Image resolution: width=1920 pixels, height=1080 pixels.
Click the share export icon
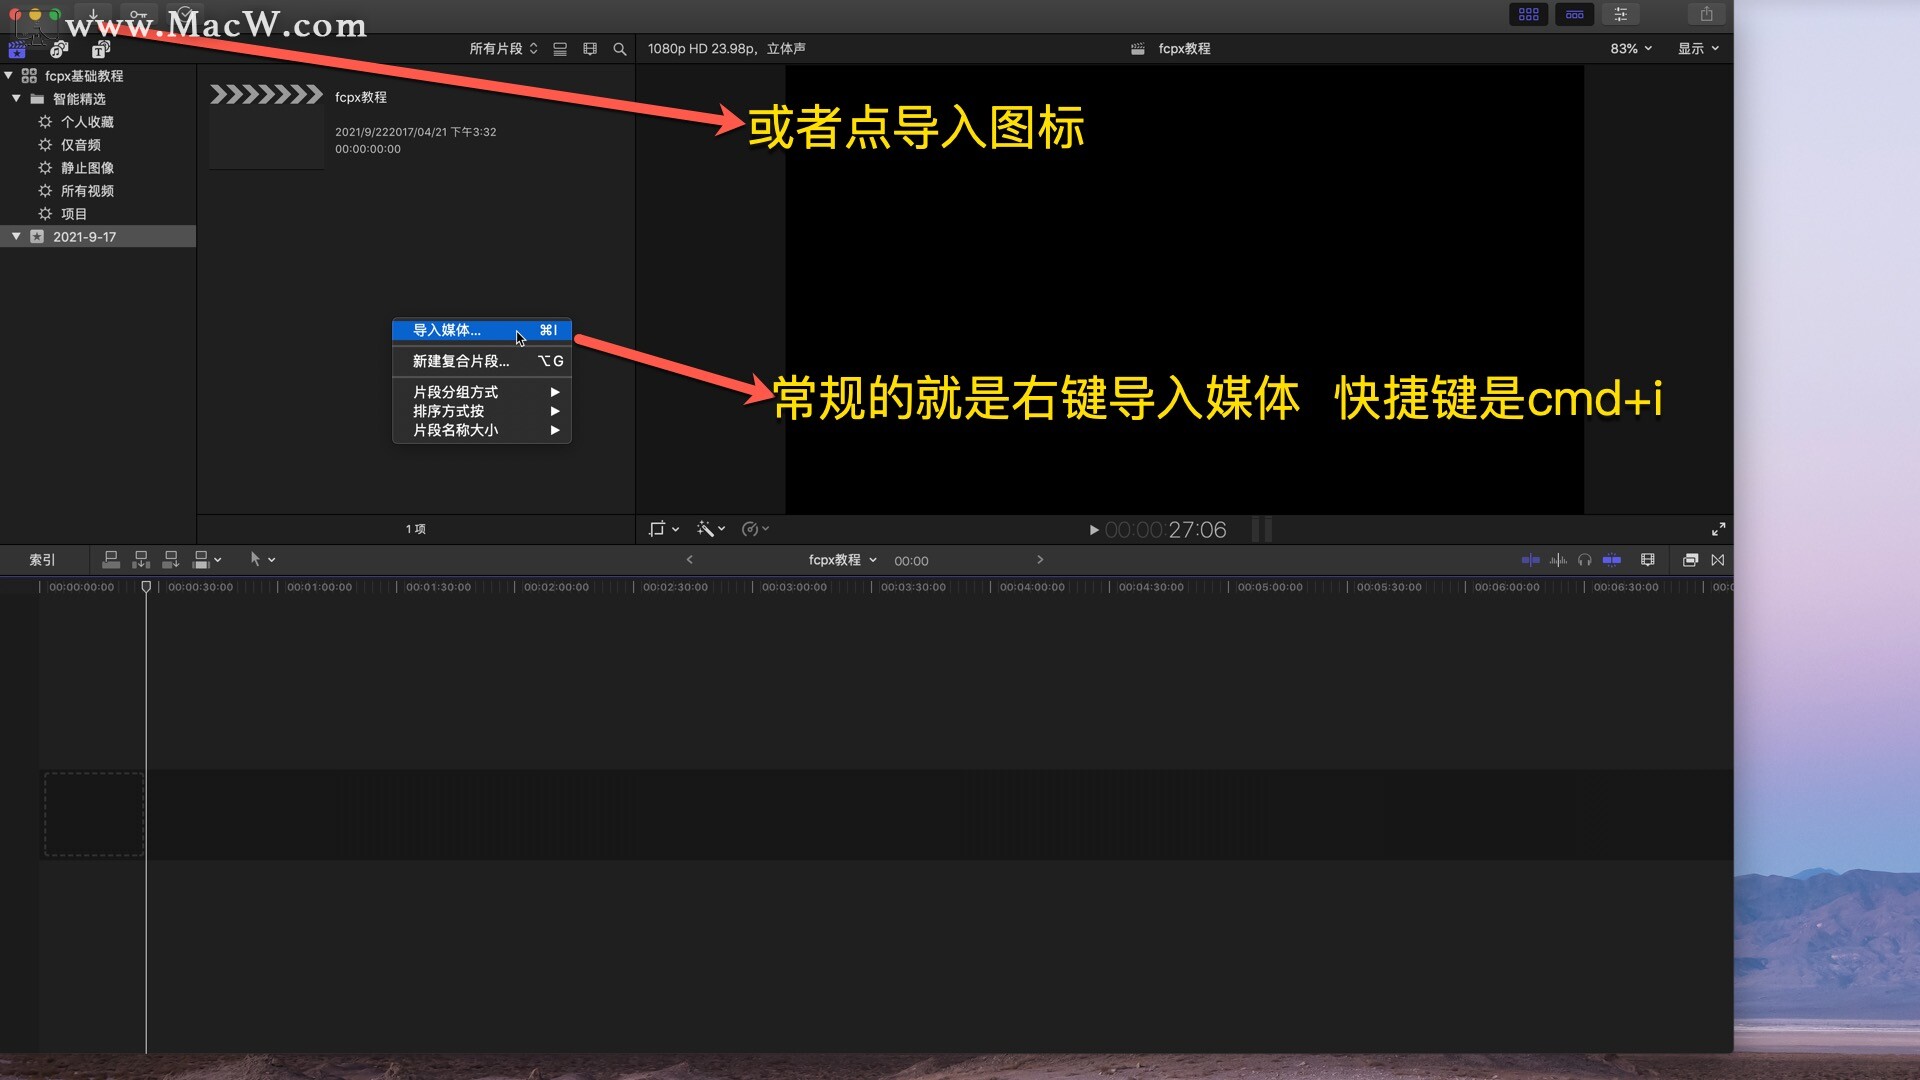click(1707, 14)
